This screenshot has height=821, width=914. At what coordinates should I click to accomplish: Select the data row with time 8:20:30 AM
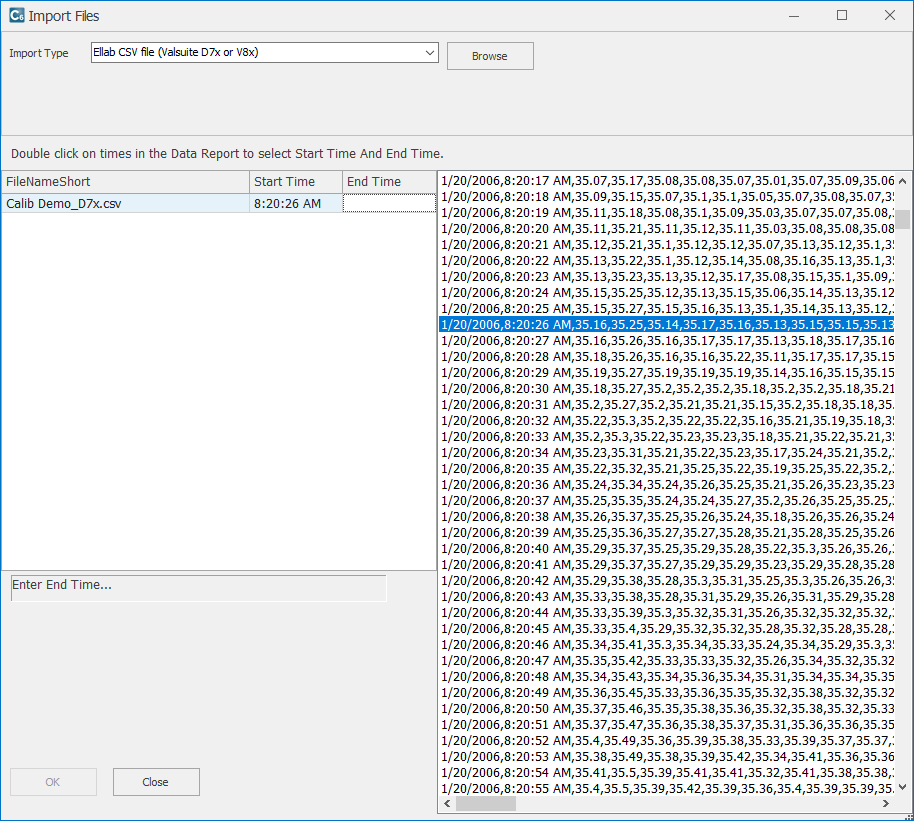click(667, 388)
